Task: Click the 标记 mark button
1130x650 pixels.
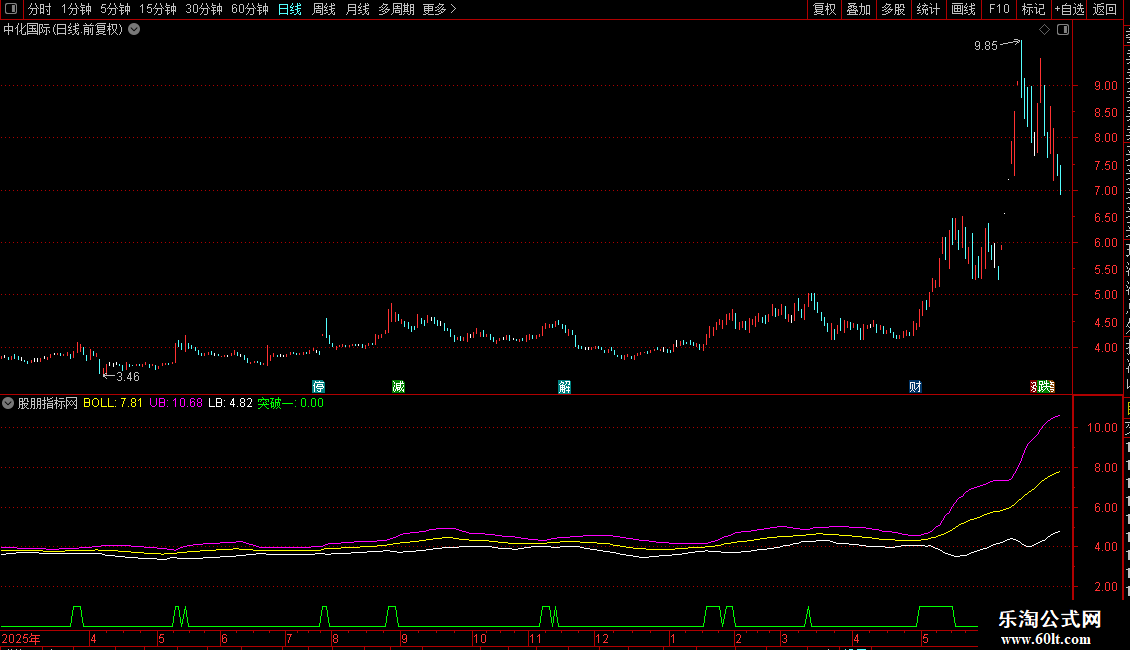Action: [x=1033, y=9]
